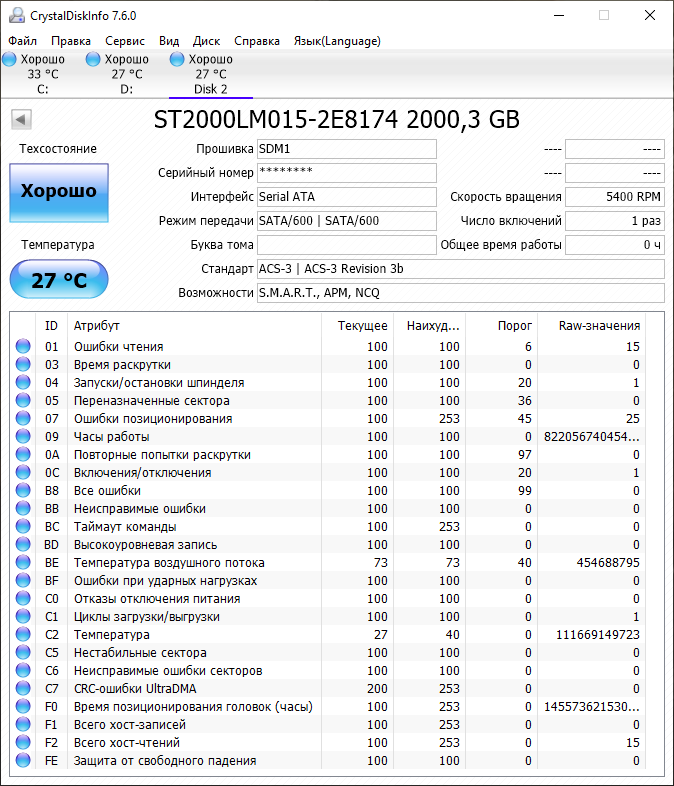
Task: Click the Возможности S.M.A.R.T., APM, NCQ field
Action: pos(461,293)
